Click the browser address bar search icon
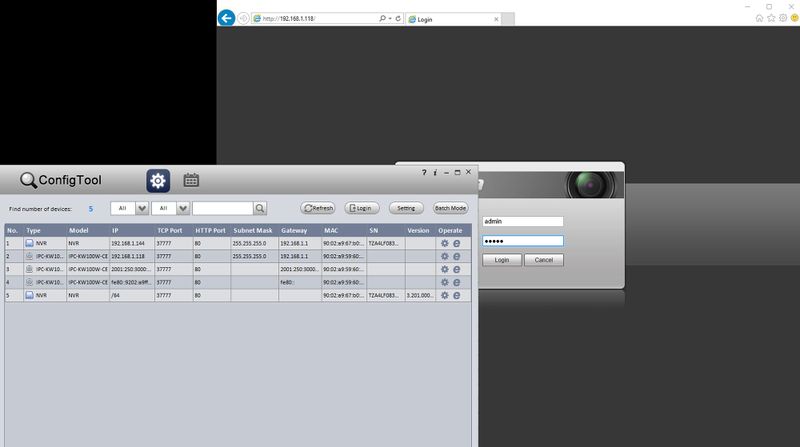 point(382,18)
